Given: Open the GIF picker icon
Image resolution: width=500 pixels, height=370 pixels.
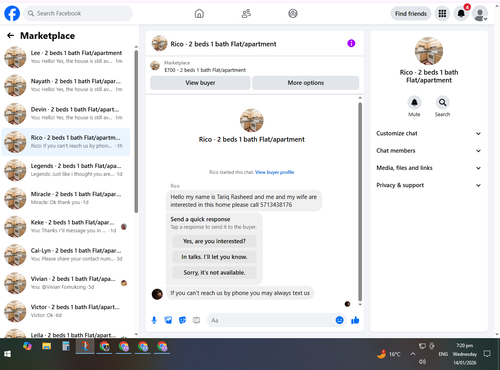Looking at the screenshot, I should click(197, 320).
